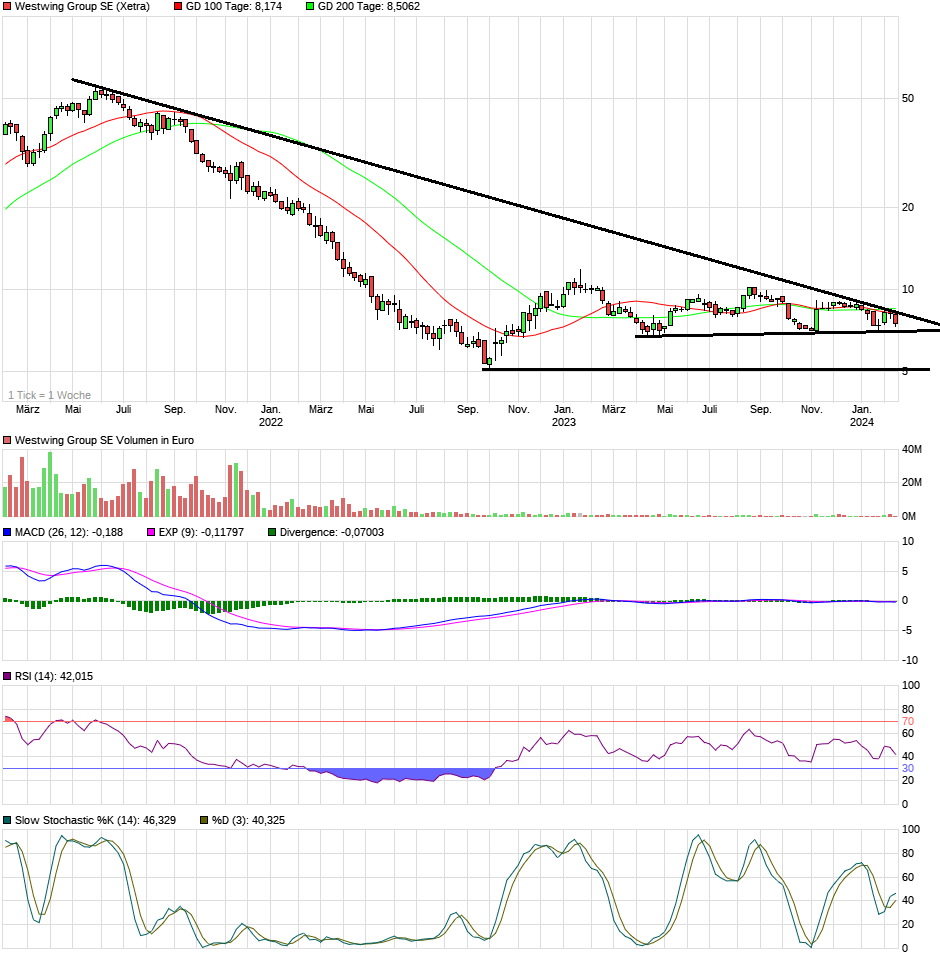Select the 2024 year label on the time axis
This screenshot has width=940, height=958.
pyautogui.click(x=862, y=422)
